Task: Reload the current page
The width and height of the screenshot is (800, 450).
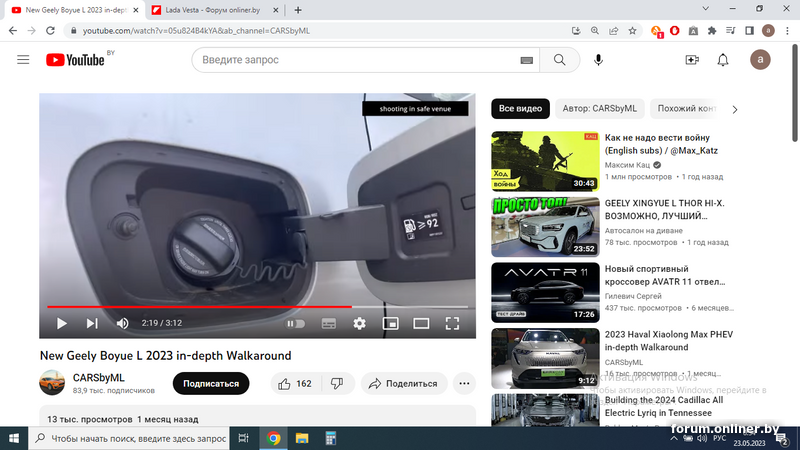Action: pos(50,31)
